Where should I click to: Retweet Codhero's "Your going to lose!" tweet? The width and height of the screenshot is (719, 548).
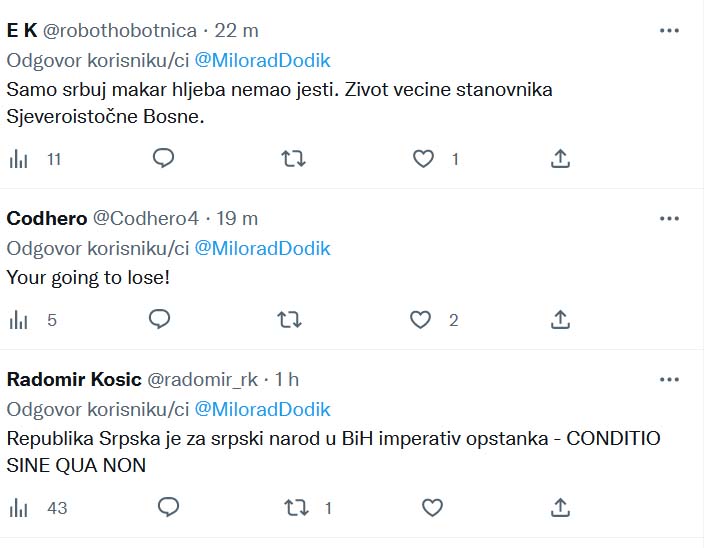pyautogui.click(x=289, y=319)
